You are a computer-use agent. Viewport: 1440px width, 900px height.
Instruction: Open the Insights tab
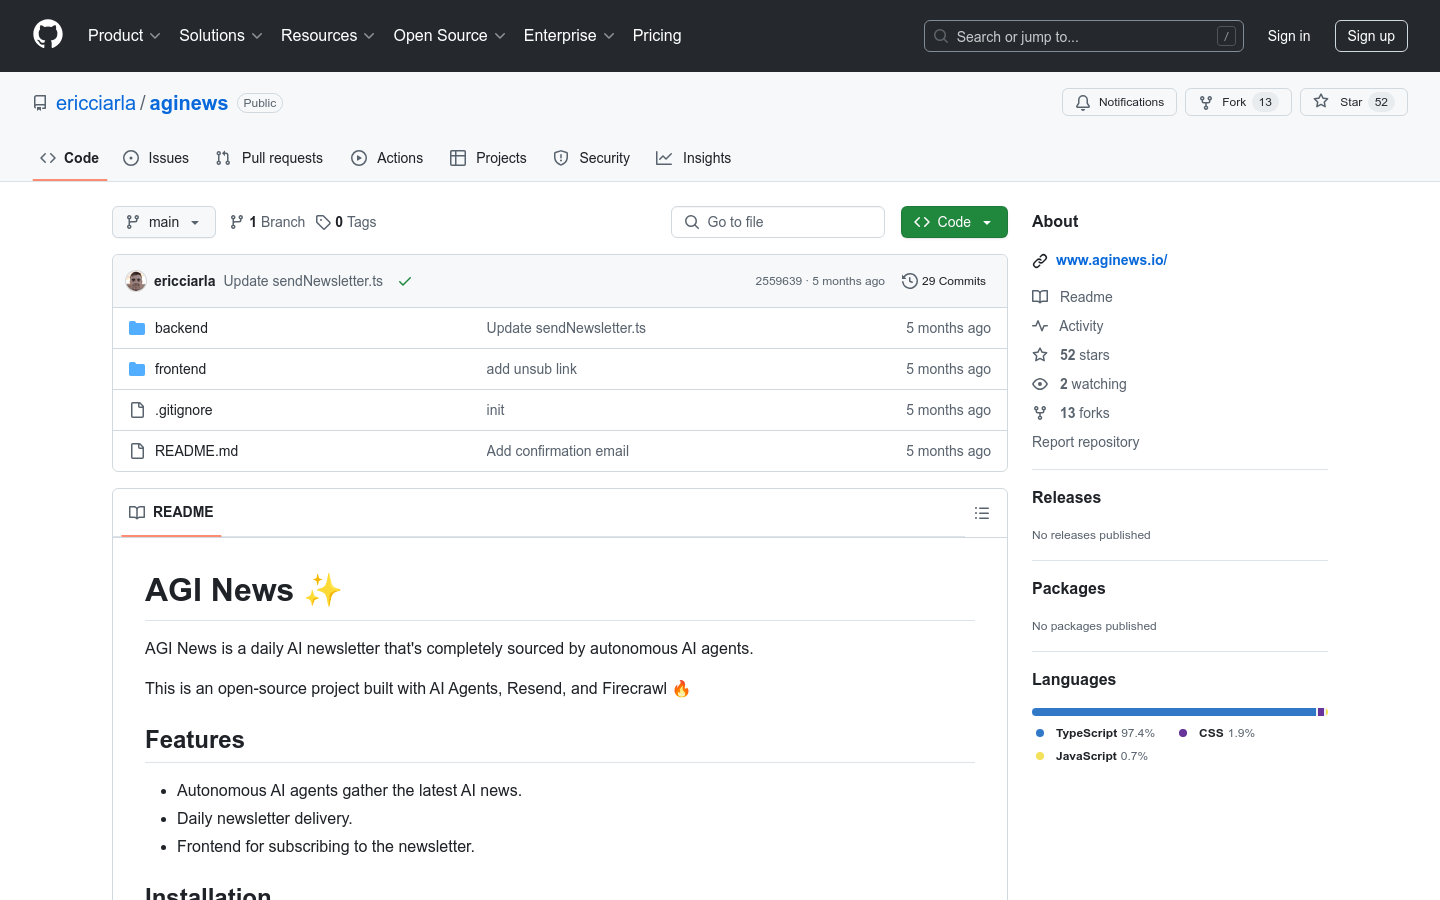[x=693, y=158]
